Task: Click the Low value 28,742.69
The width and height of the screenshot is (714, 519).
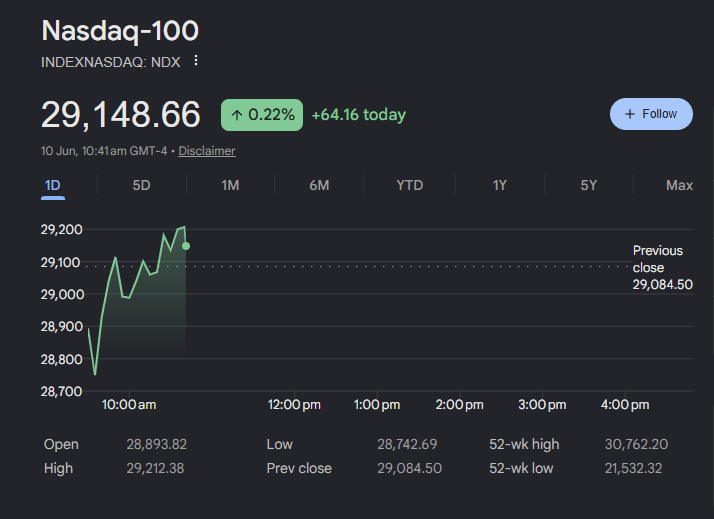Action: (407, 444)
